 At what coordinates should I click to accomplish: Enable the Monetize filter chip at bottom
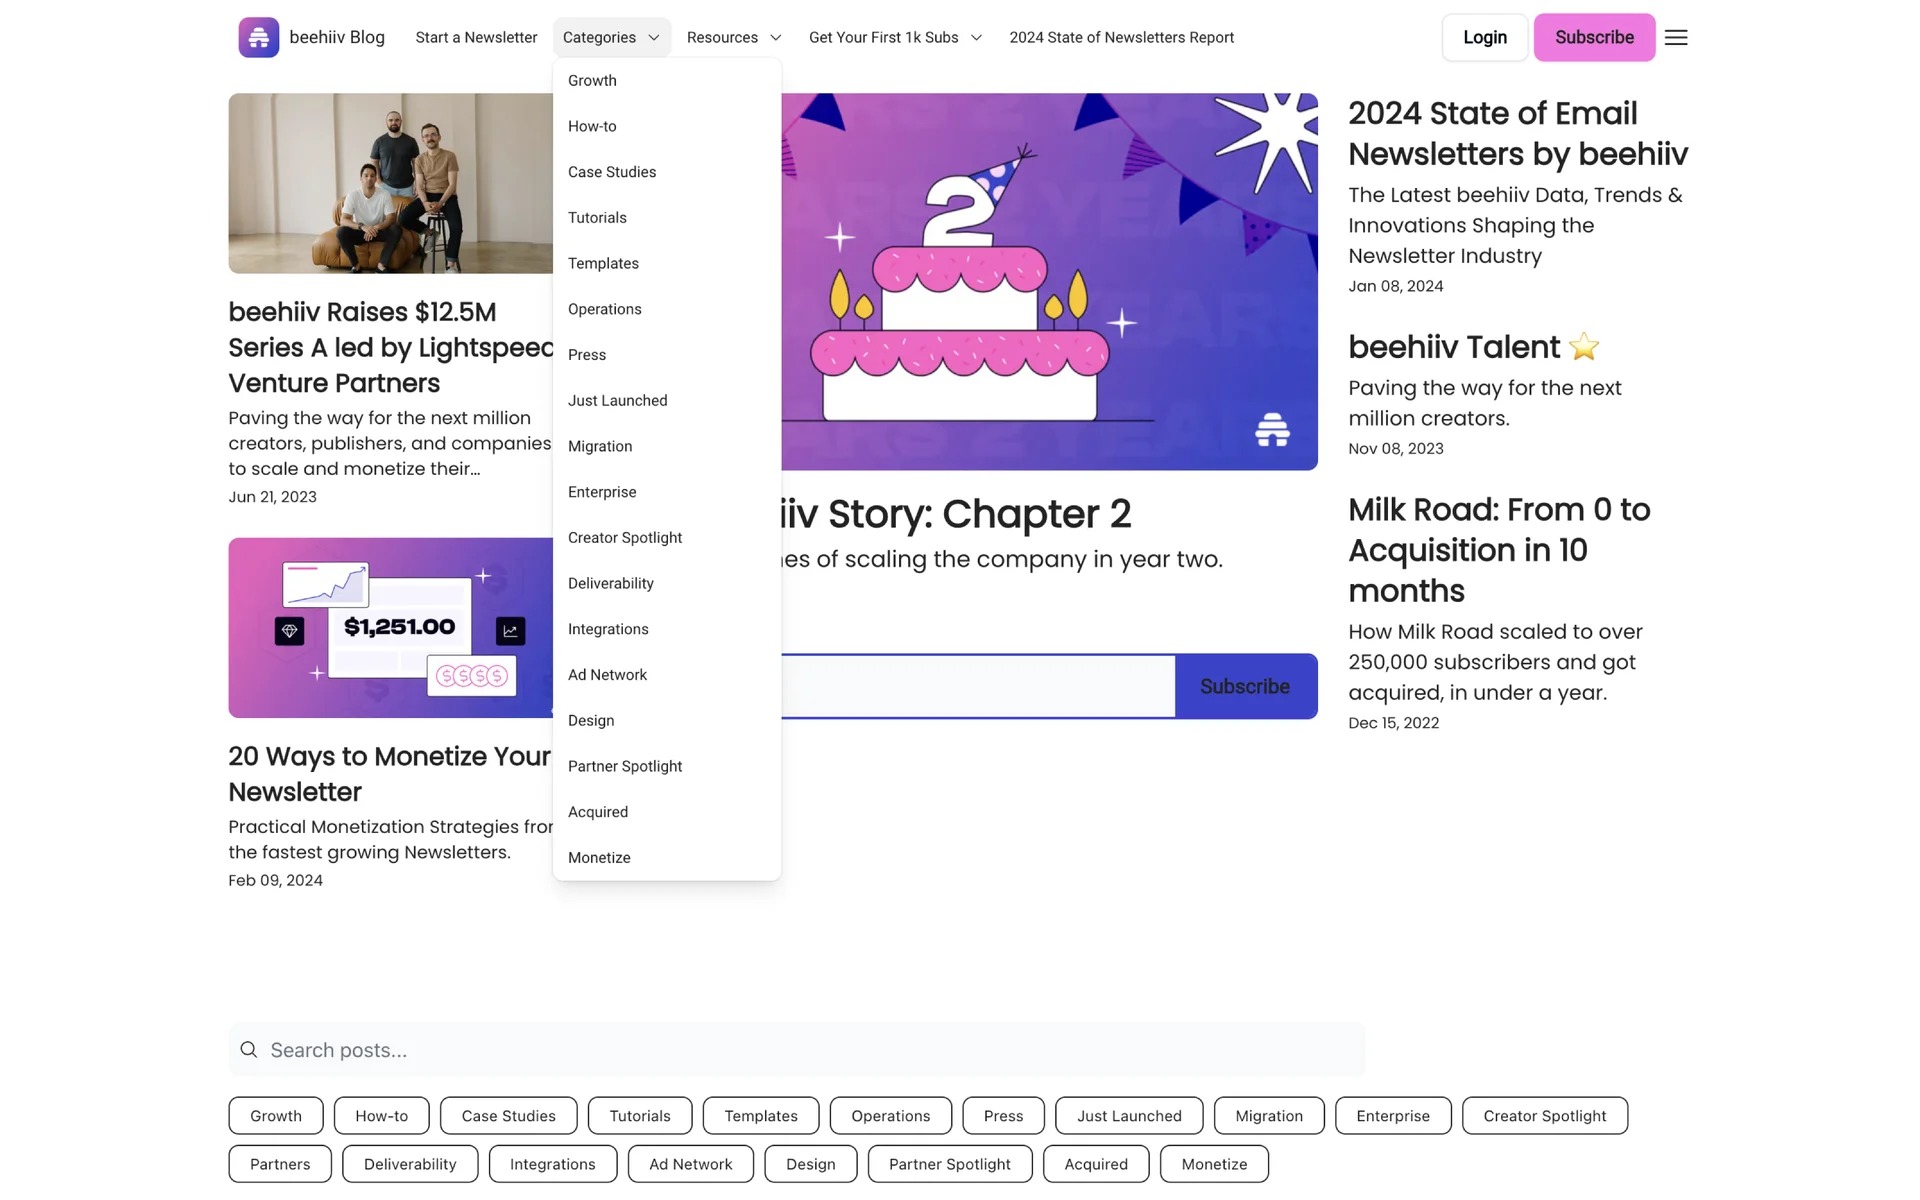[1213, 1164]
